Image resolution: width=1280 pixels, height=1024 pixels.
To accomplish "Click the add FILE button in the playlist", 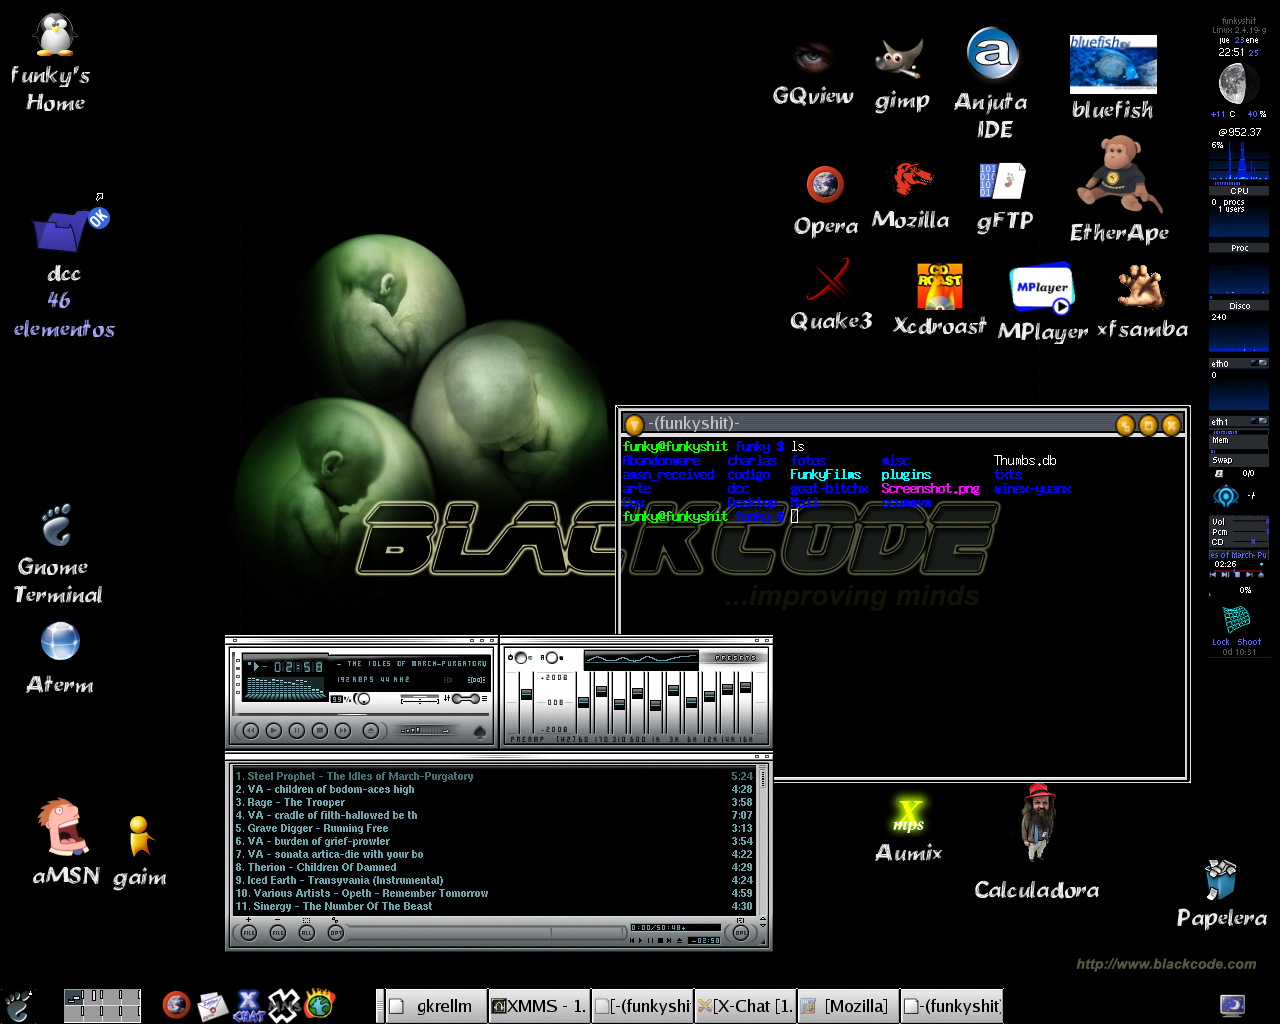I will [x=249, y=933].
